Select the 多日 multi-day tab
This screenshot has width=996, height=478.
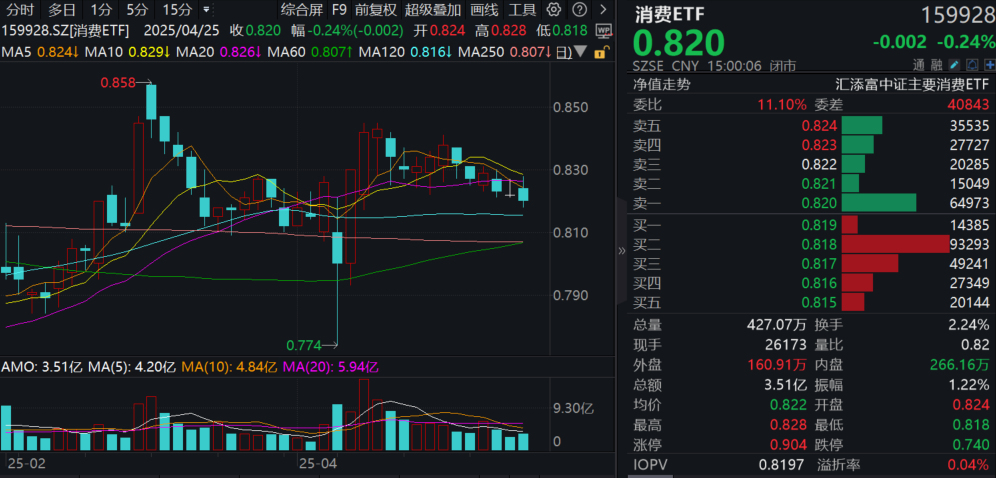(62, 10)
